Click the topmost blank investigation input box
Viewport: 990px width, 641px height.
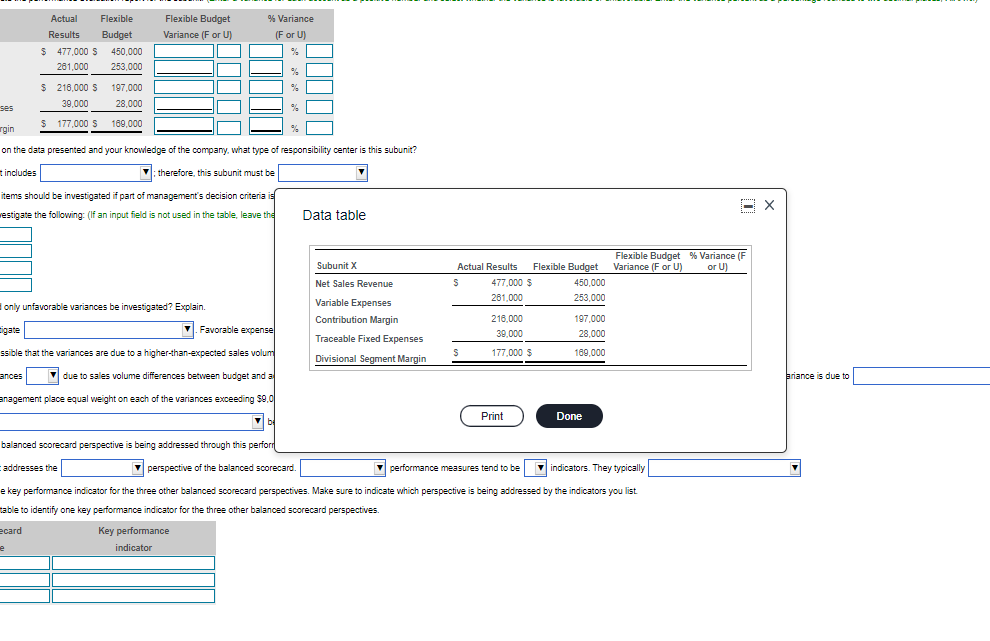pyautogui.click(x=15, y=234)
